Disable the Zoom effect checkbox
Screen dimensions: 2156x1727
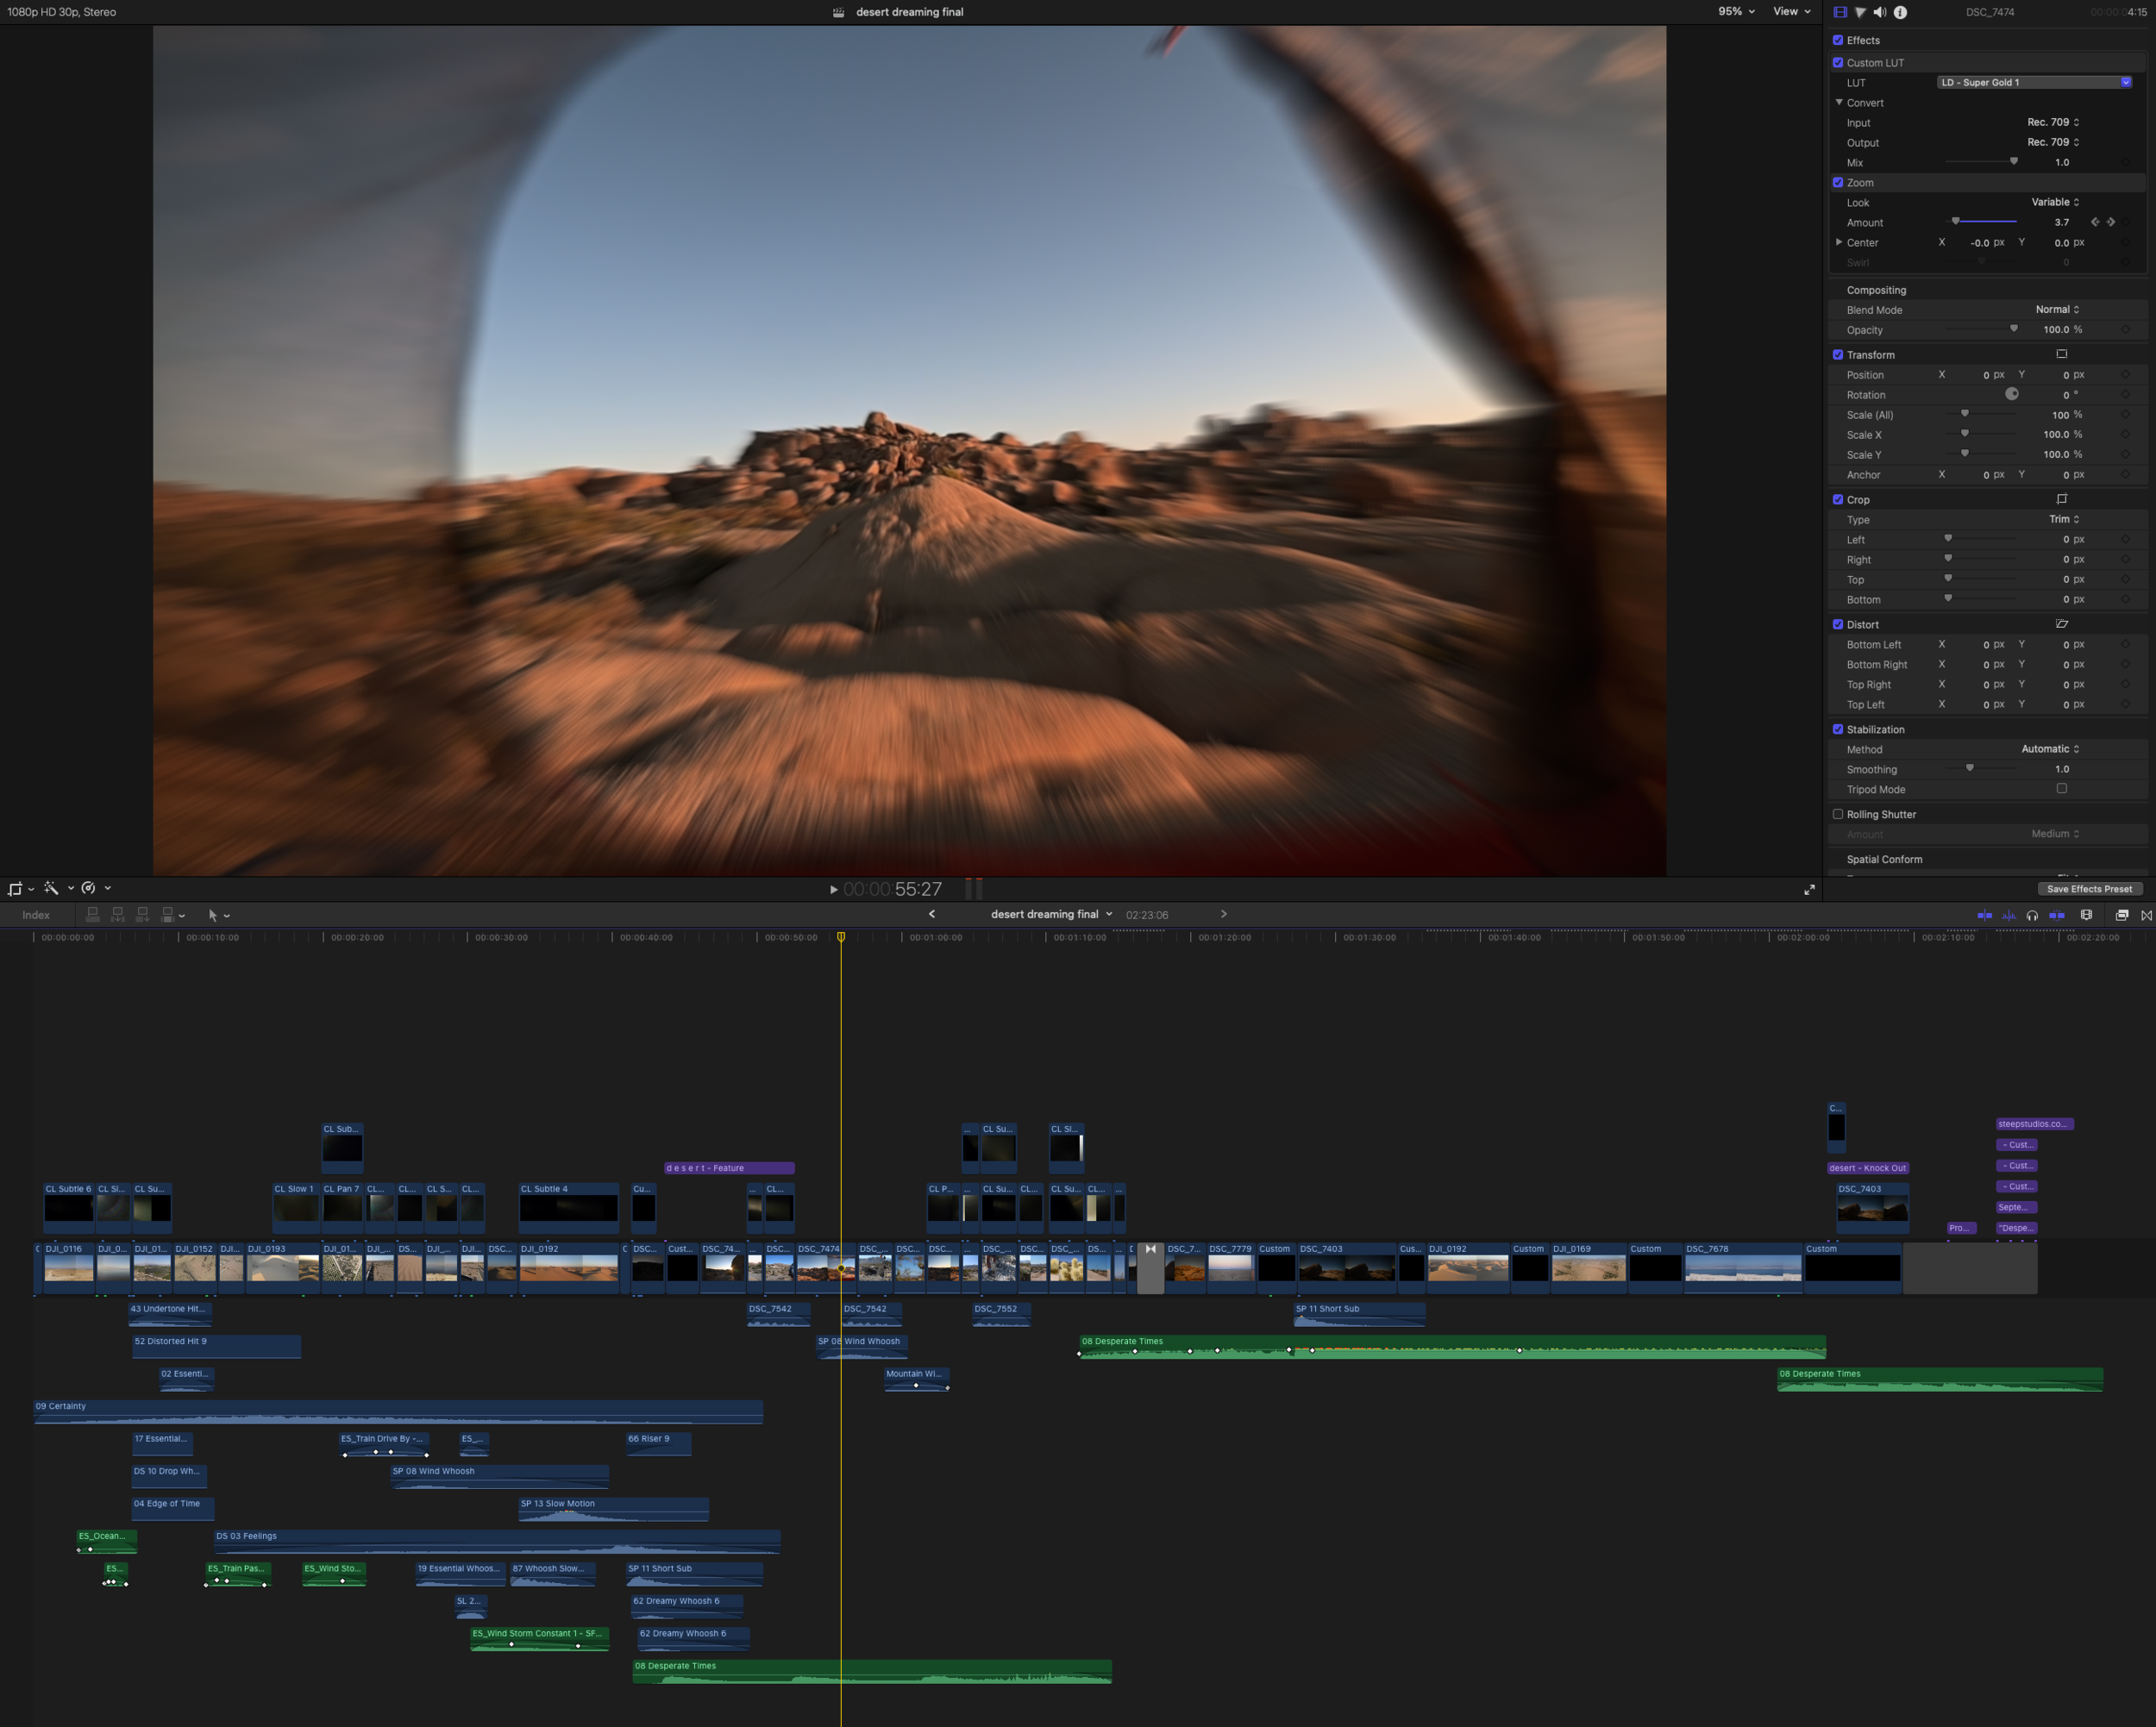[x=1838, y=183]
